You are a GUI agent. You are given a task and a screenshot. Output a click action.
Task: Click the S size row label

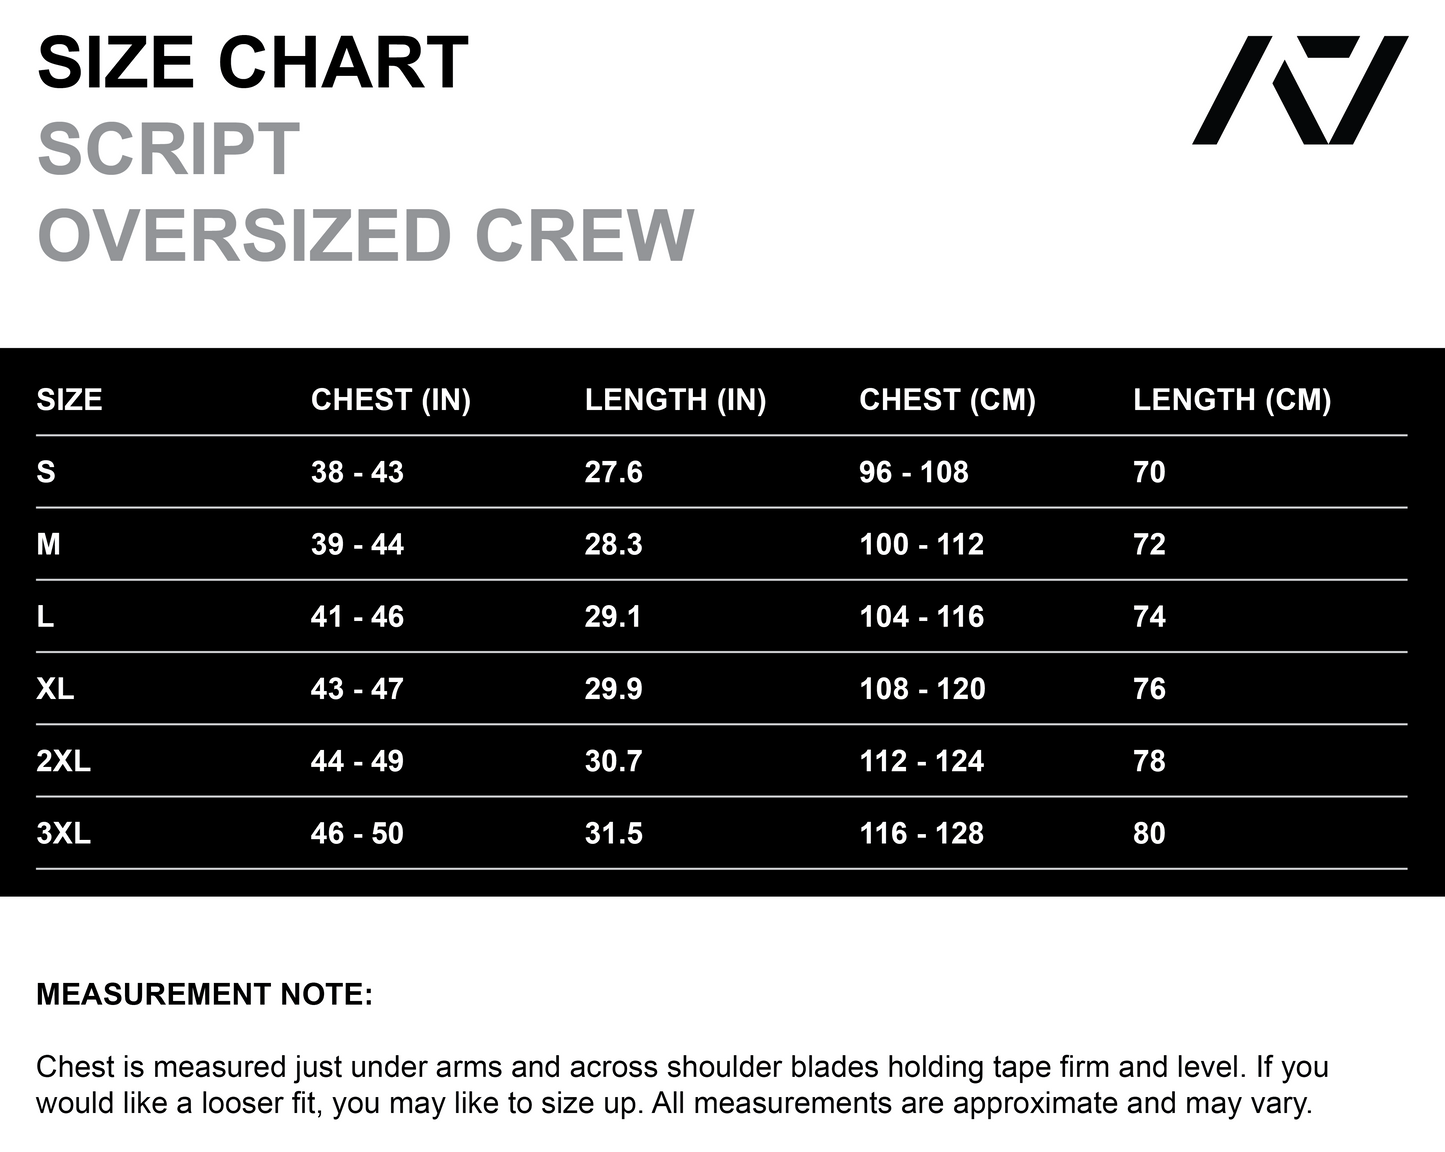click(x=46, y=472)
